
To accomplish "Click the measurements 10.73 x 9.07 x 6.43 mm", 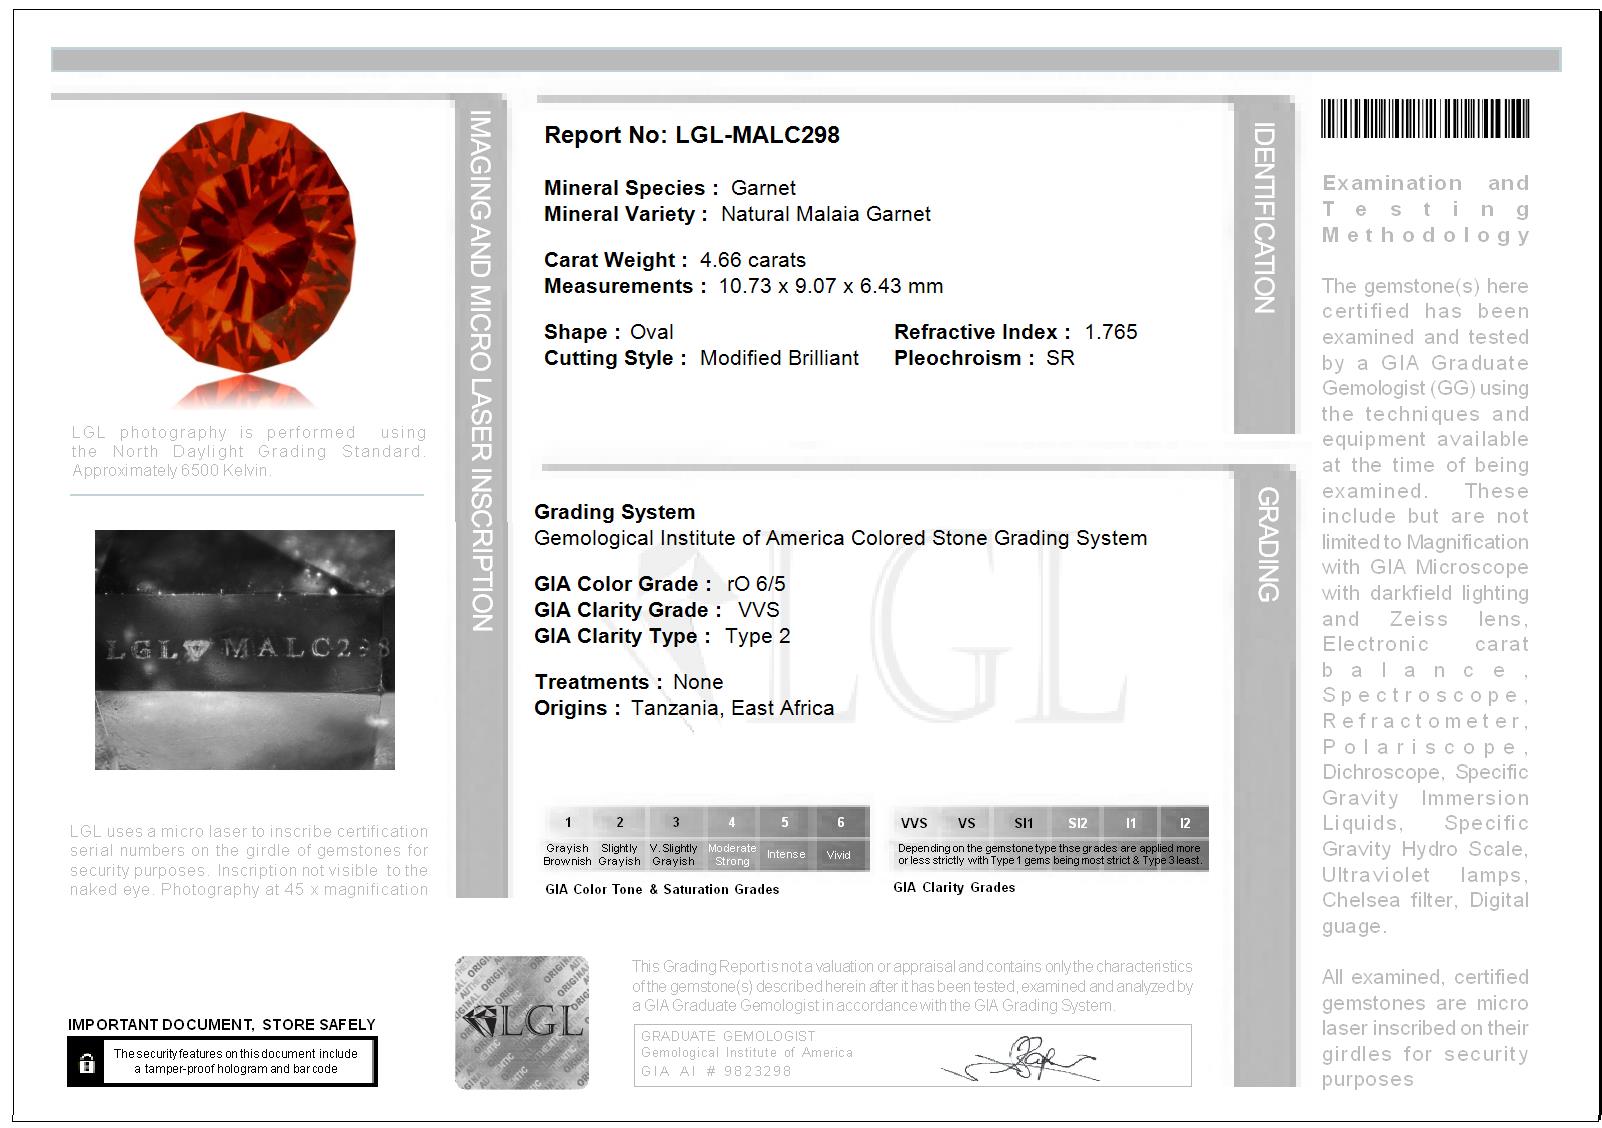I will (831, 286).
